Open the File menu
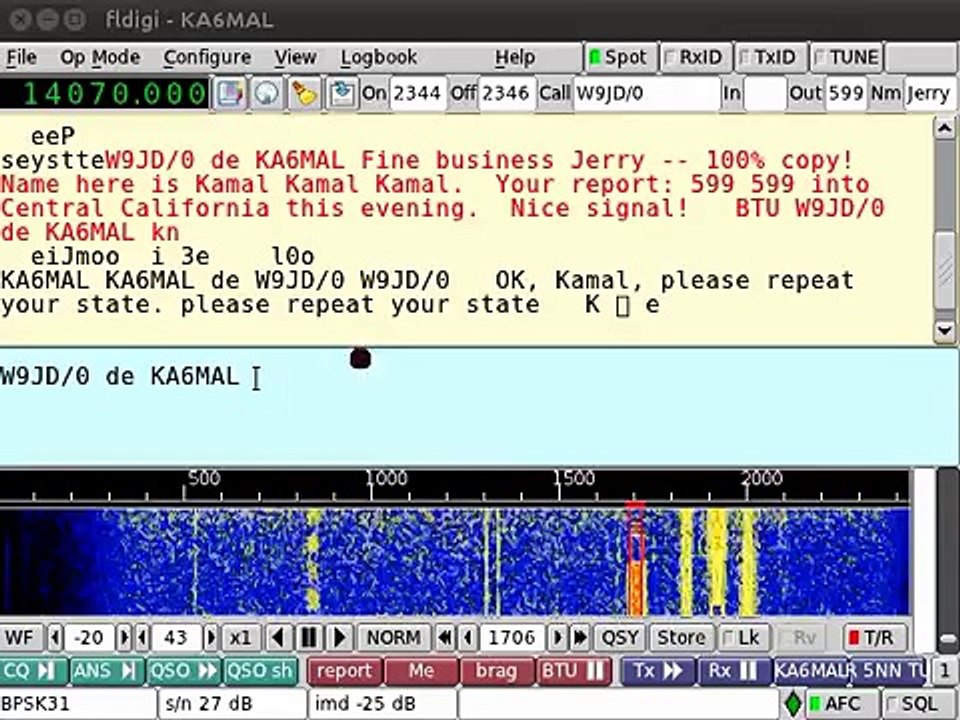The image size is (960, 720). (x=21, y=58)
